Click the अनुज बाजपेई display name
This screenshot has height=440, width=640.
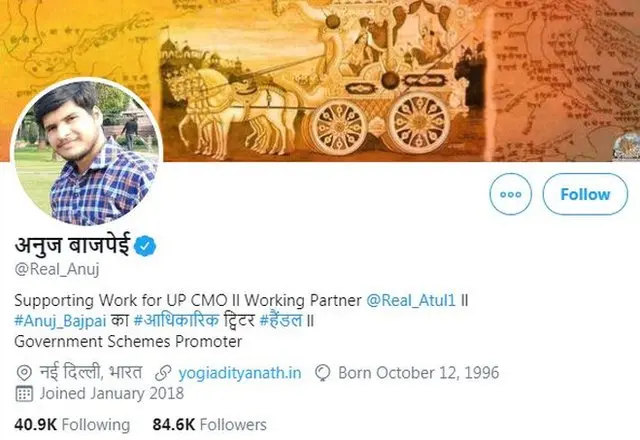75,245
